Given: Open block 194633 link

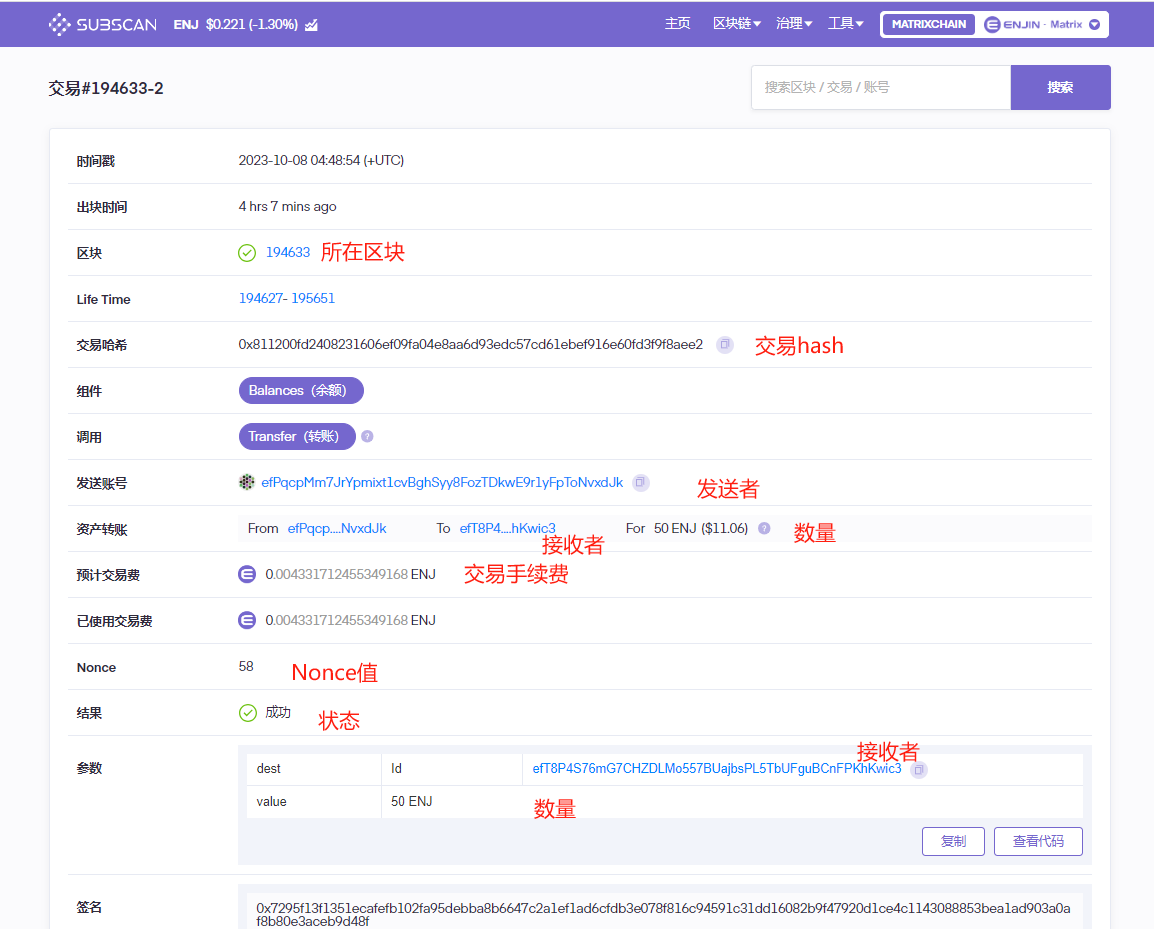Looking at the screenshot, I should click(x=288, y=252).
